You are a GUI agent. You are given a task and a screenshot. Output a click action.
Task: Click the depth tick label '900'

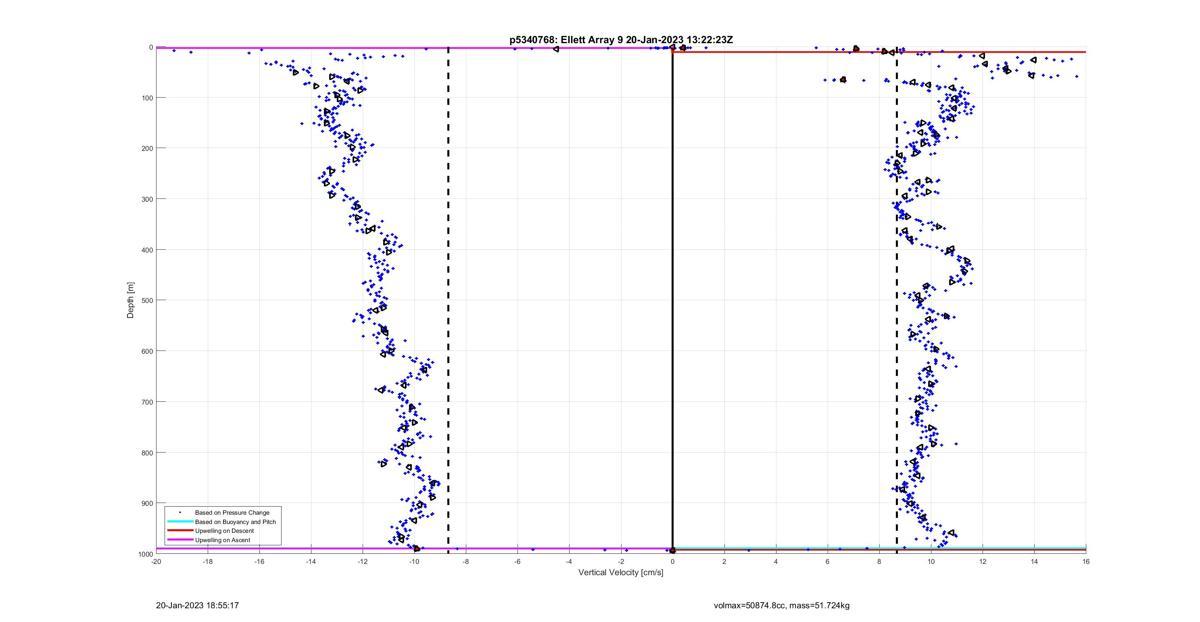pos(146,503)
